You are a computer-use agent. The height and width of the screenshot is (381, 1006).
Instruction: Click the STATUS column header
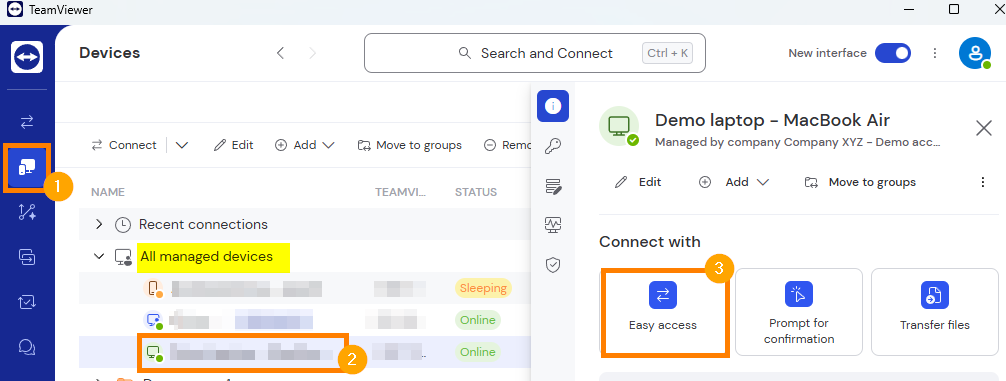[476, 192]
